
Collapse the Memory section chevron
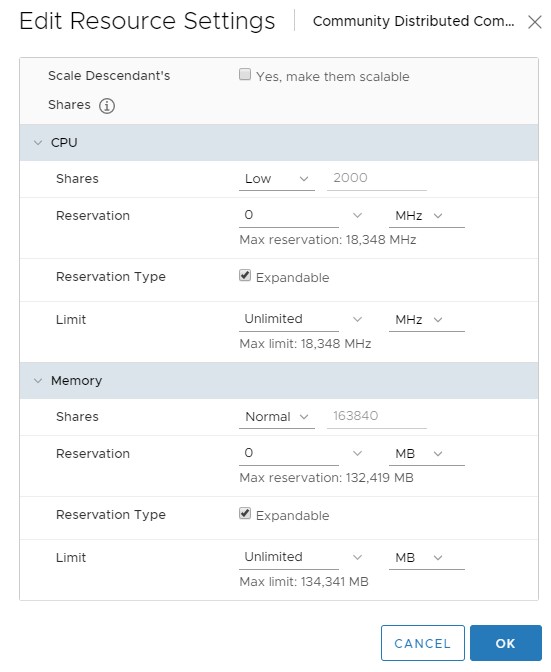click(38, 381)
